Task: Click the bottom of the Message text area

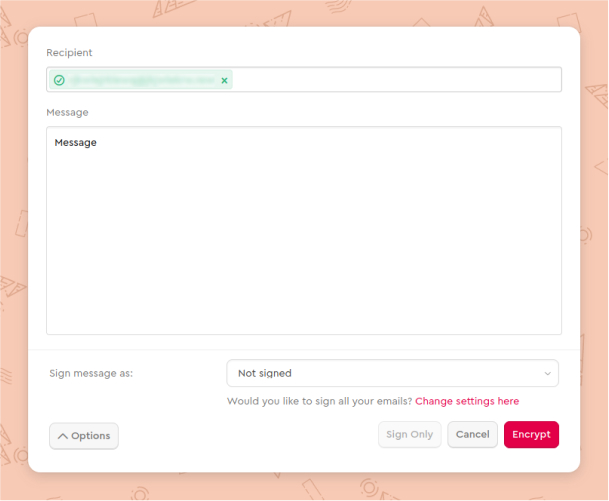Action: (303, 320)
